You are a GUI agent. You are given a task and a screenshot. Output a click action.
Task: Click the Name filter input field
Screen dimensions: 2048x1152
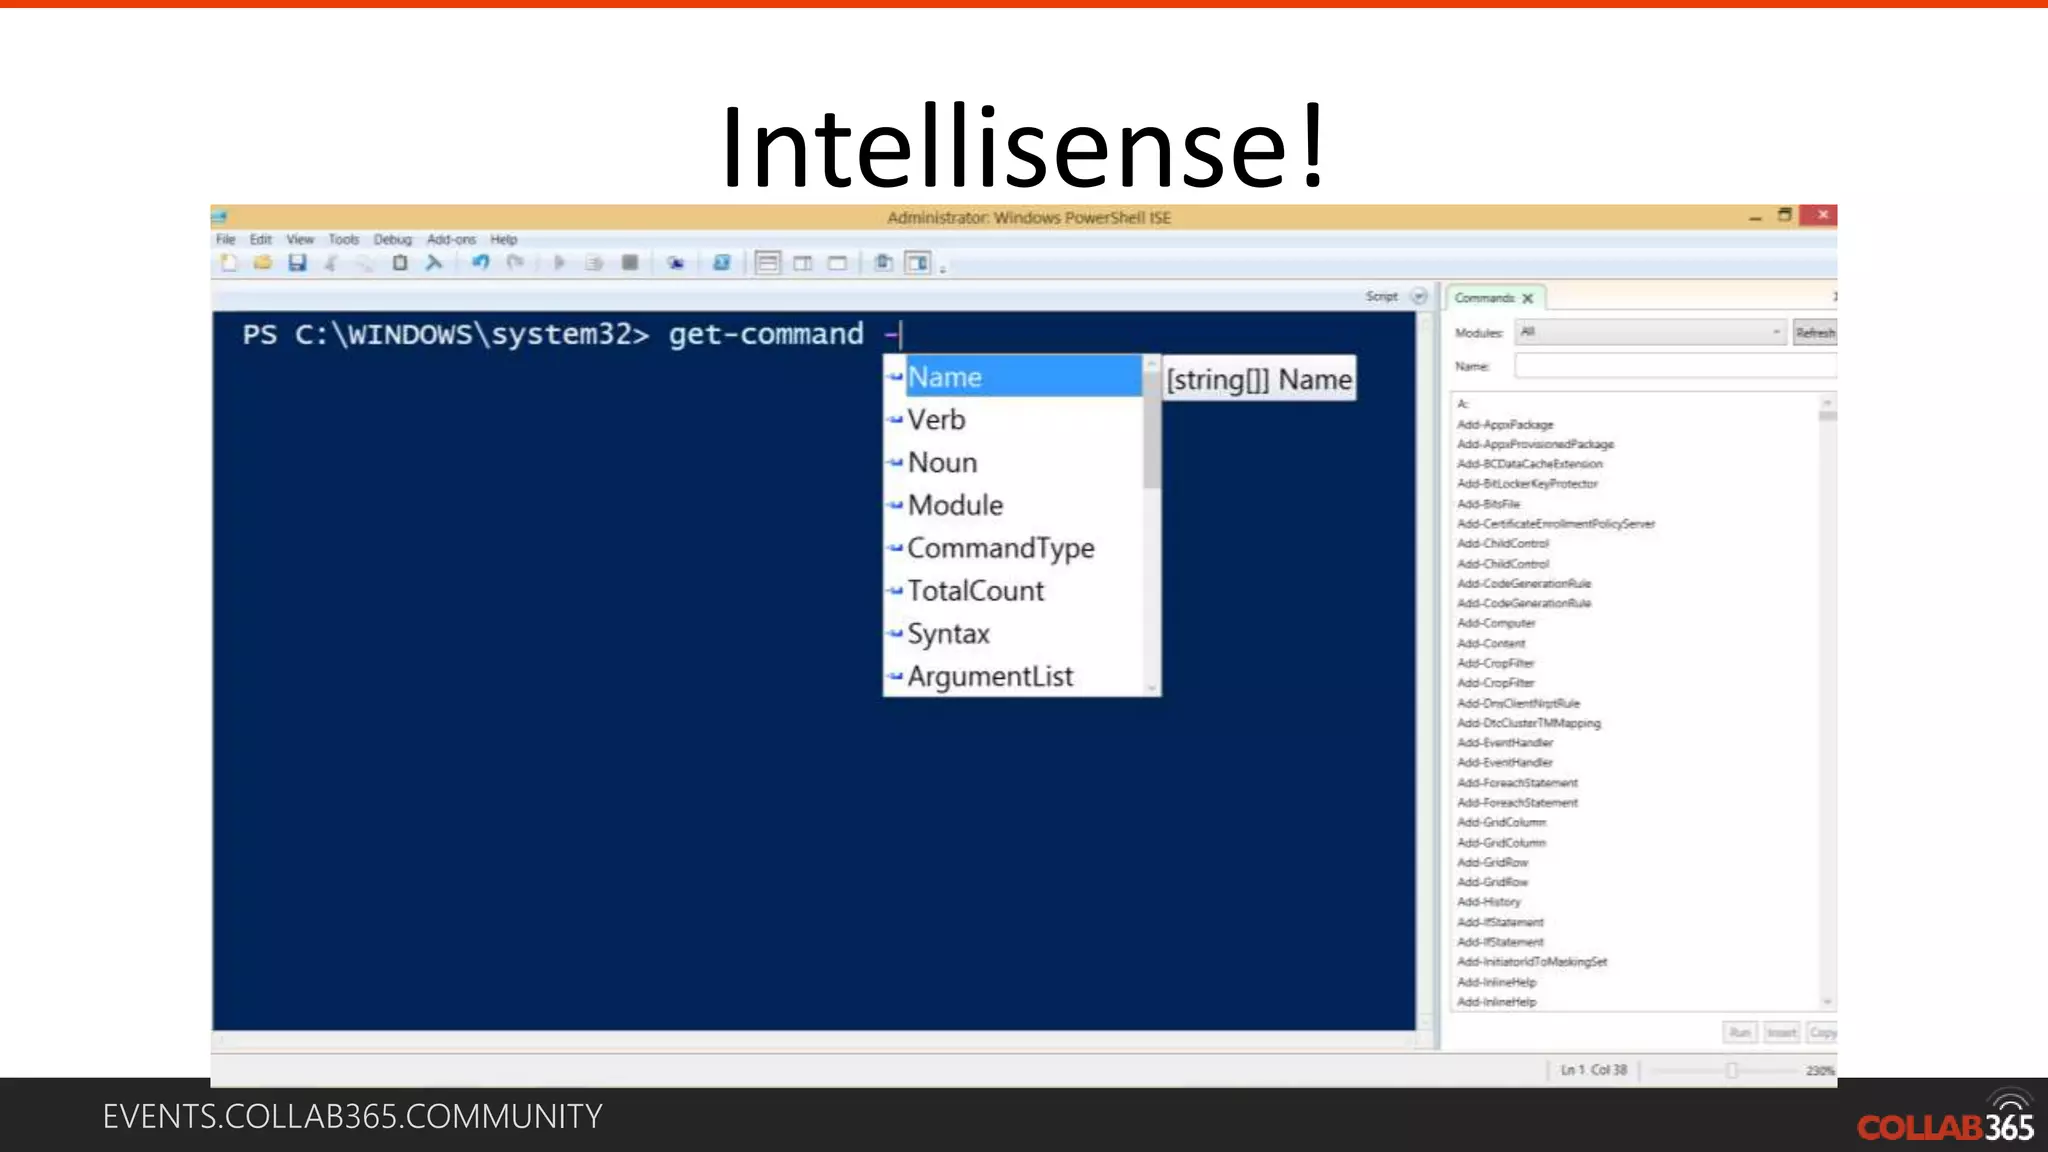(x=1675, y=366)
